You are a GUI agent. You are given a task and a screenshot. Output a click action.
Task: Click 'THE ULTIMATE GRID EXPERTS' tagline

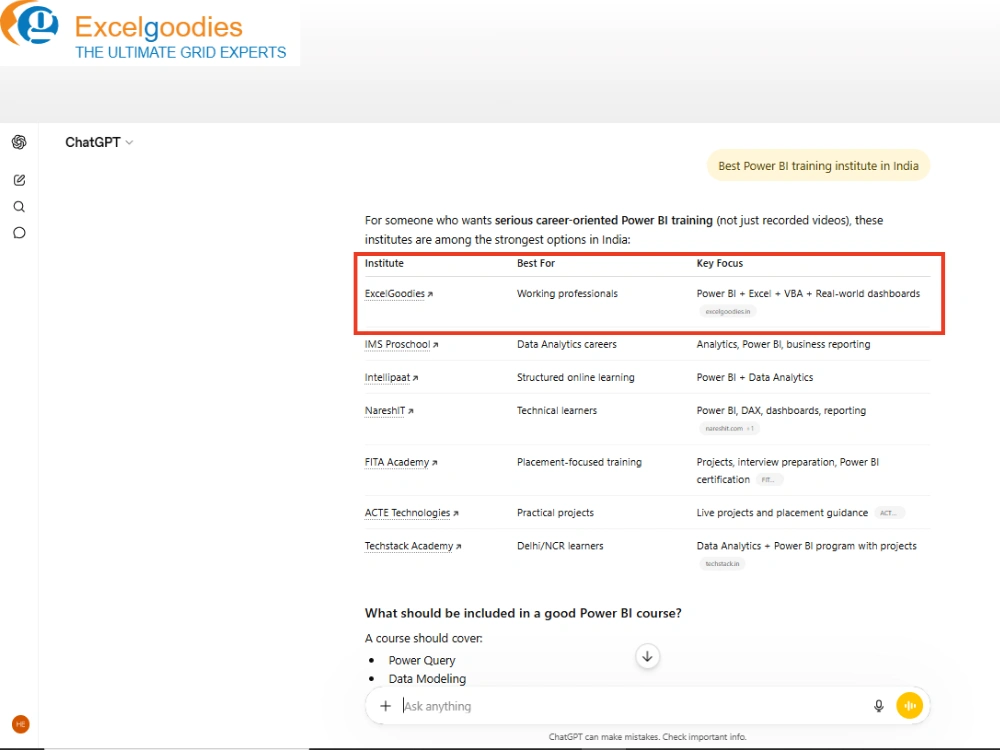[x=180, y=52]
